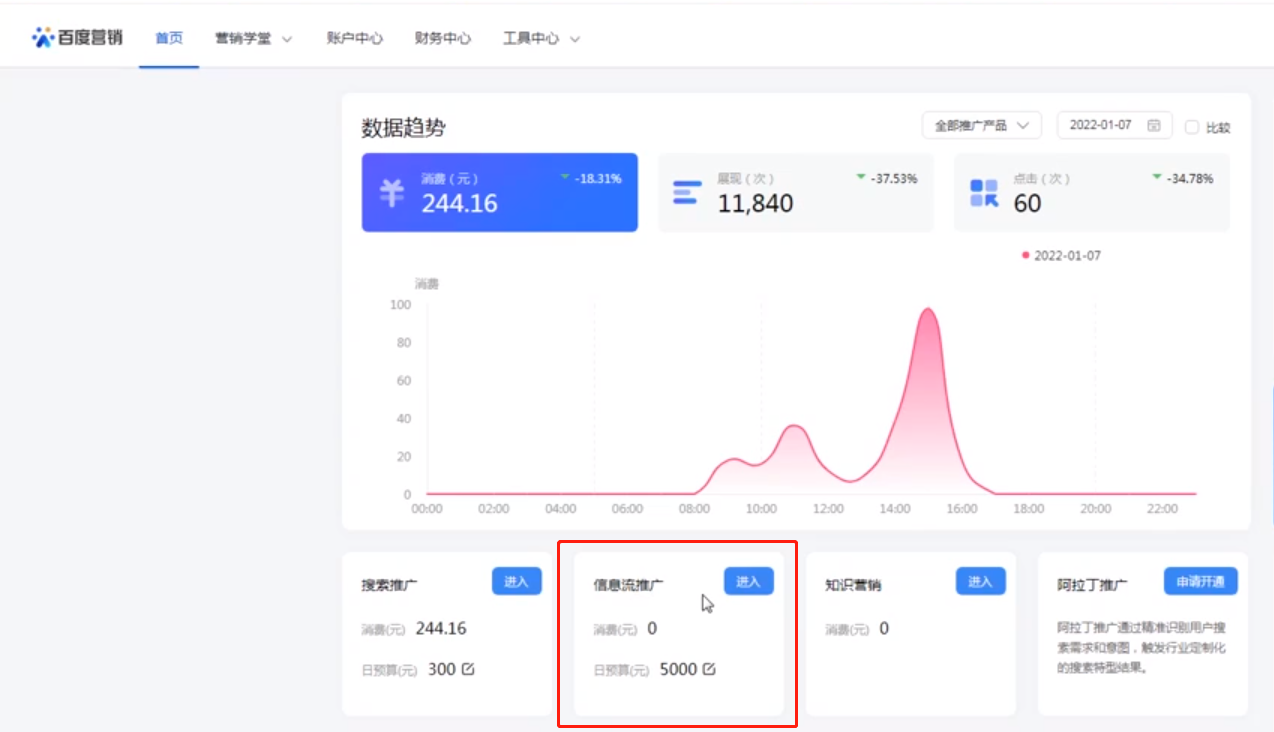Click the -34.78% change indicator
Image resolution: width=1274 pixels, height=732 pixels.
pos(1182,178)
